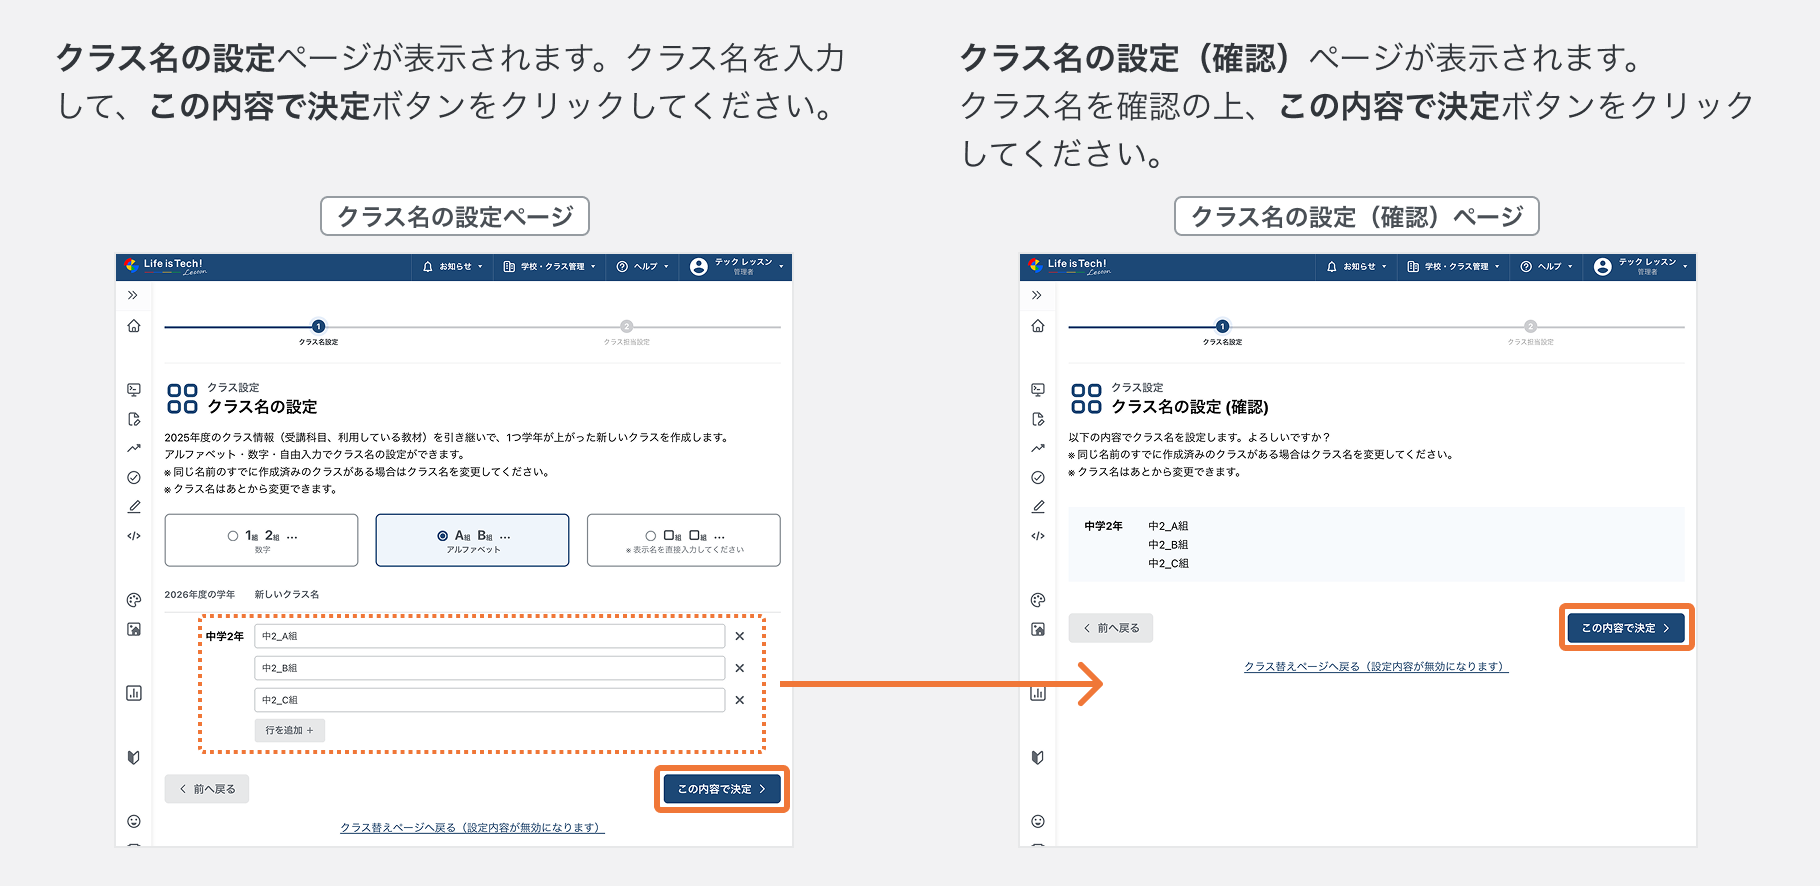
Task: Click クラス替えページへ戻る link in left screenshot
Action: click(x=472, y=828)
